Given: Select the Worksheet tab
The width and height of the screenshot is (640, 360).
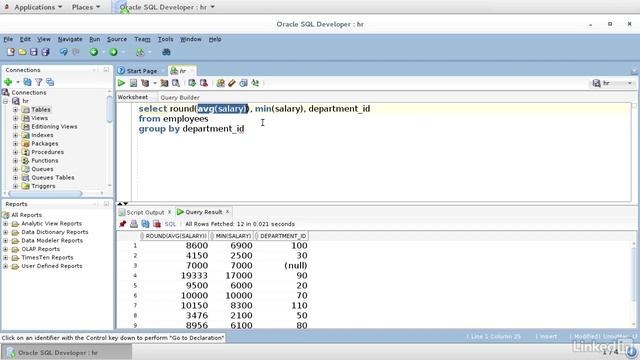Looking at the screenshot, I should point(133,97).
